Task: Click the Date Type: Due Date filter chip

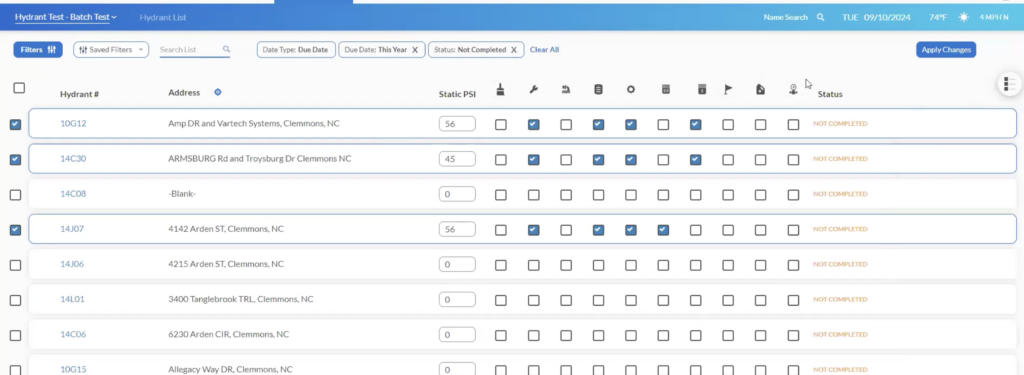Action: (x=296, y=50)
